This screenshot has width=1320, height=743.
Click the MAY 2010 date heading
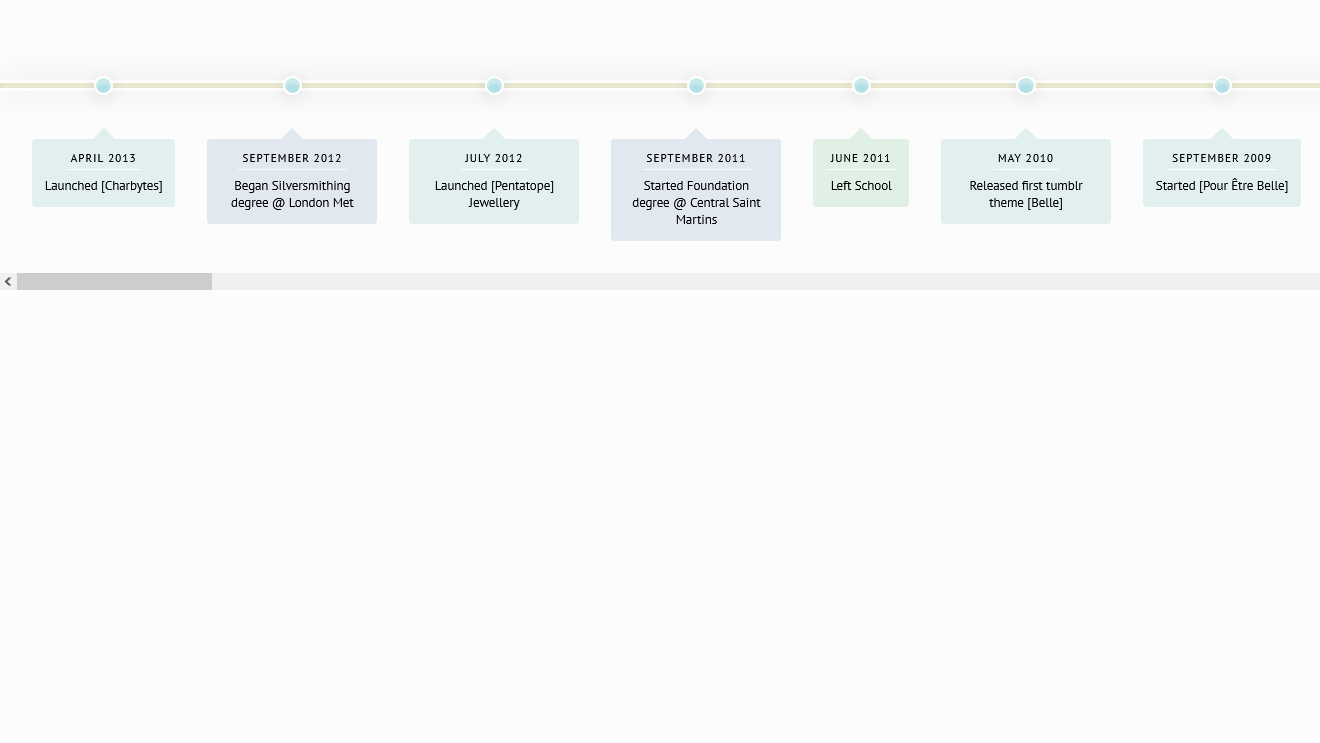coord(1026,158)
